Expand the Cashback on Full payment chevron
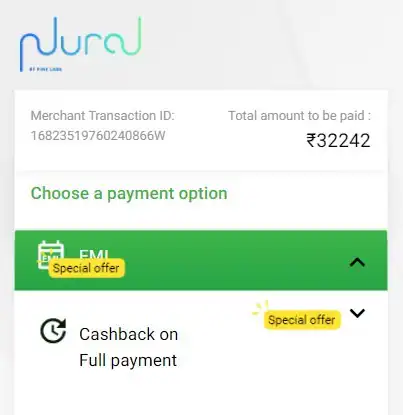 [x=357, y=313]
